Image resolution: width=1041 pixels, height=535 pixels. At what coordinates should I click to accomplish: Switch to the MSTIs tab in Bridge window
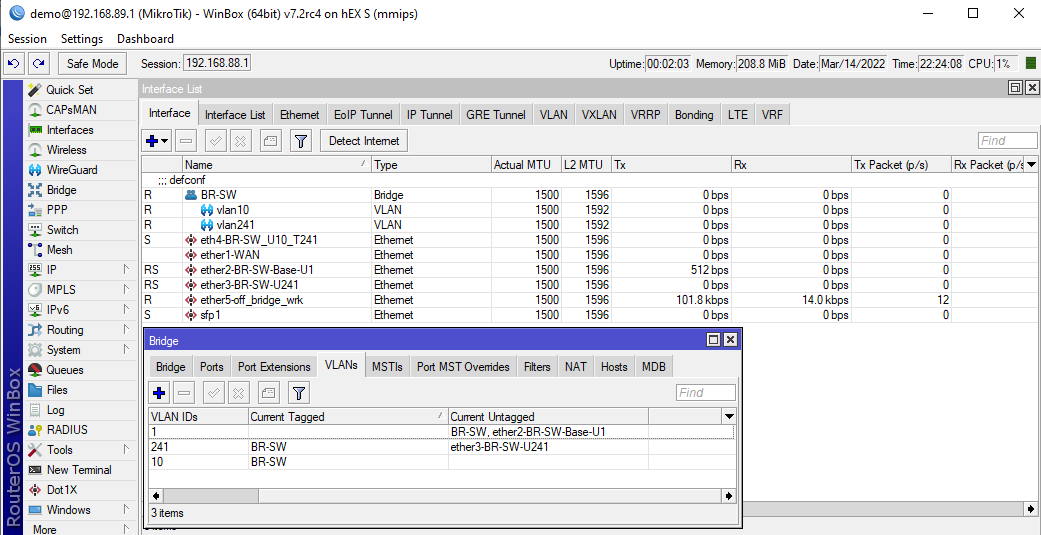tap(387, 366)
